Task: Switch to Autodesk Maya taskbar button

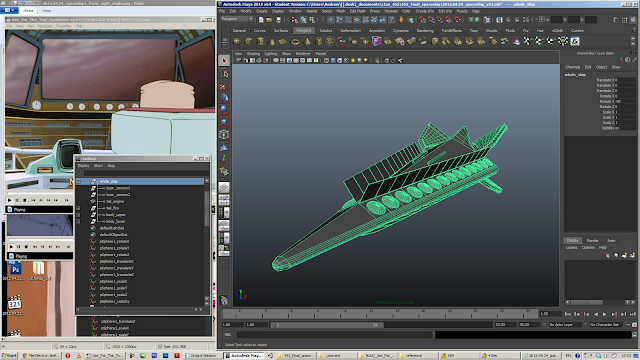Action: (244, 356)
